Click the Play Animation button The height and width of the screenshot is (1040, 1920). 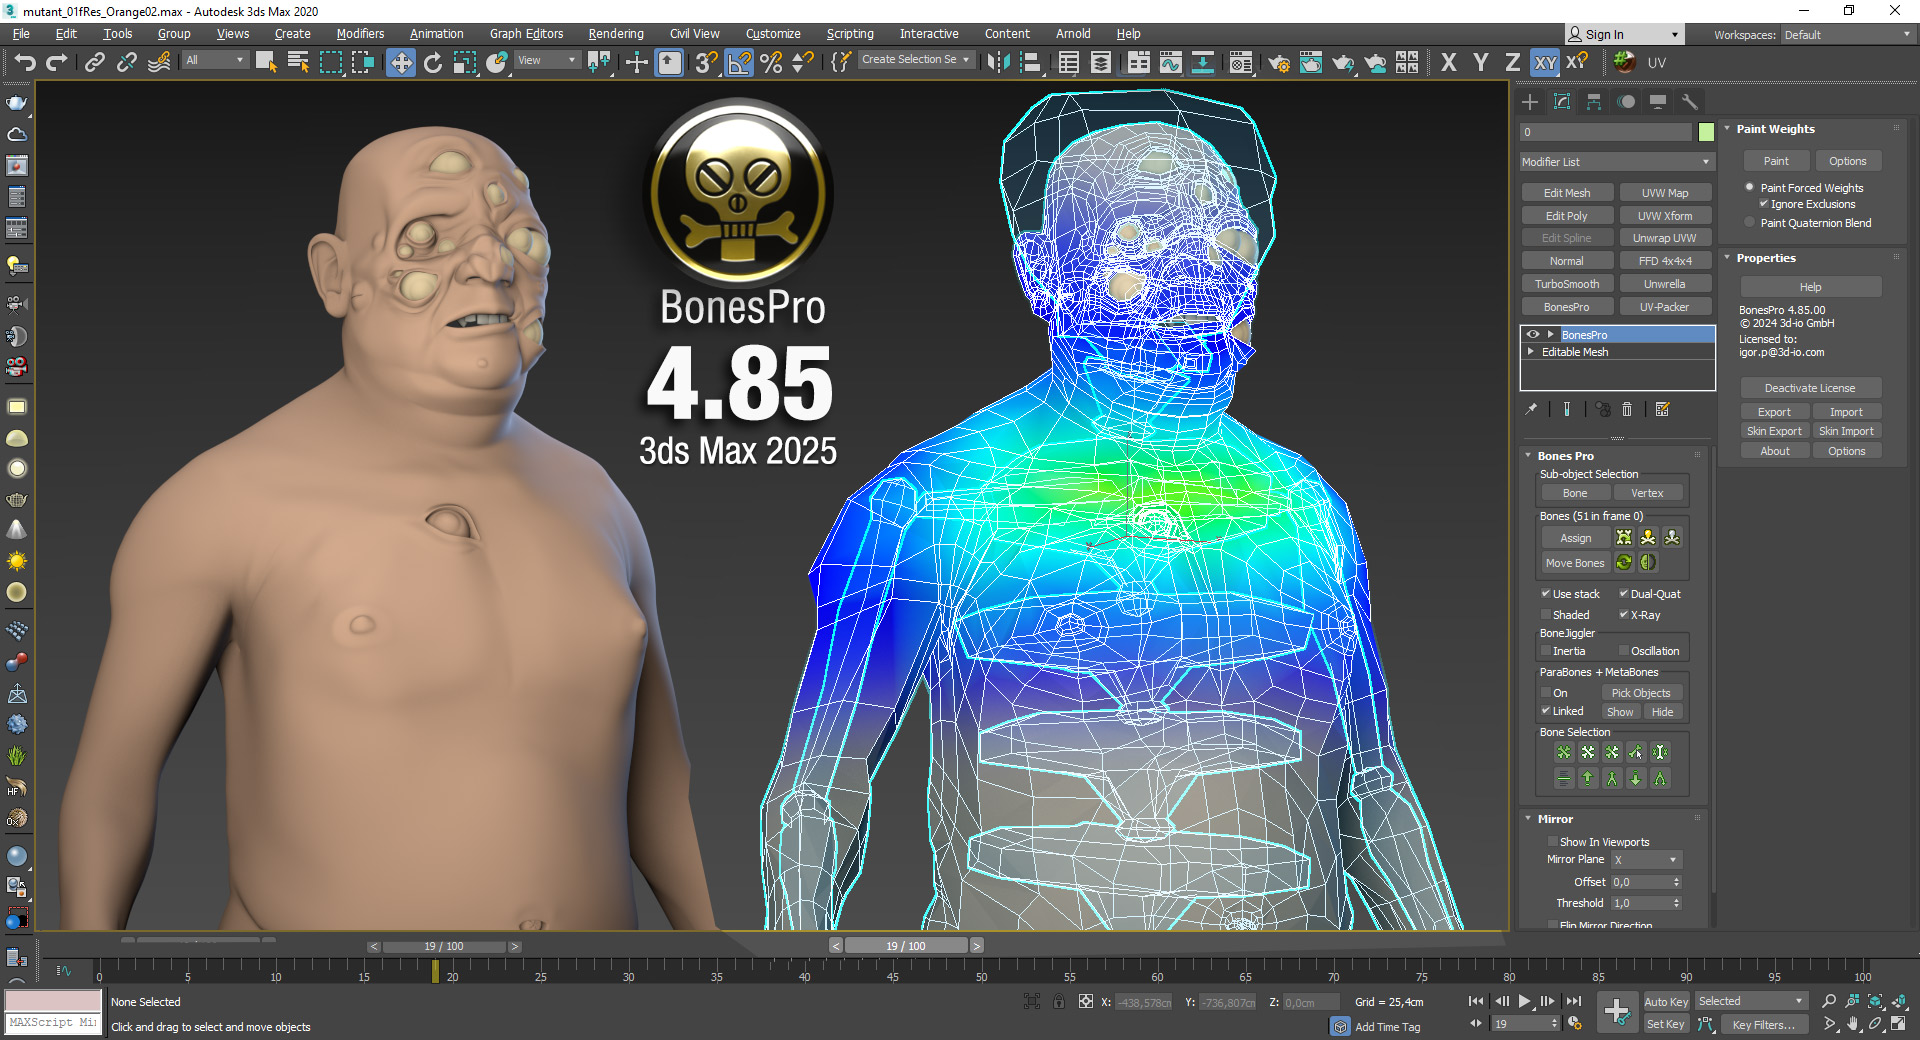coord(1525,1001)
